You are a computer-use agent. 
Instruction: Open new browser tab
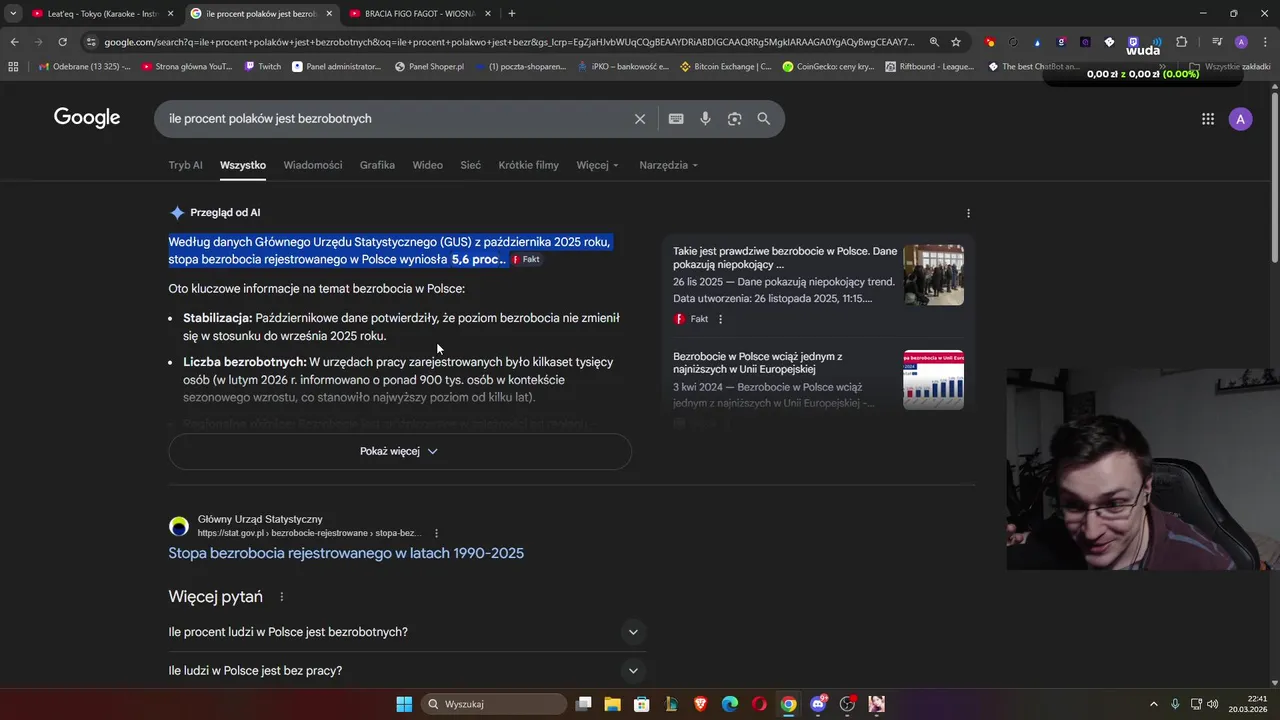512,13
